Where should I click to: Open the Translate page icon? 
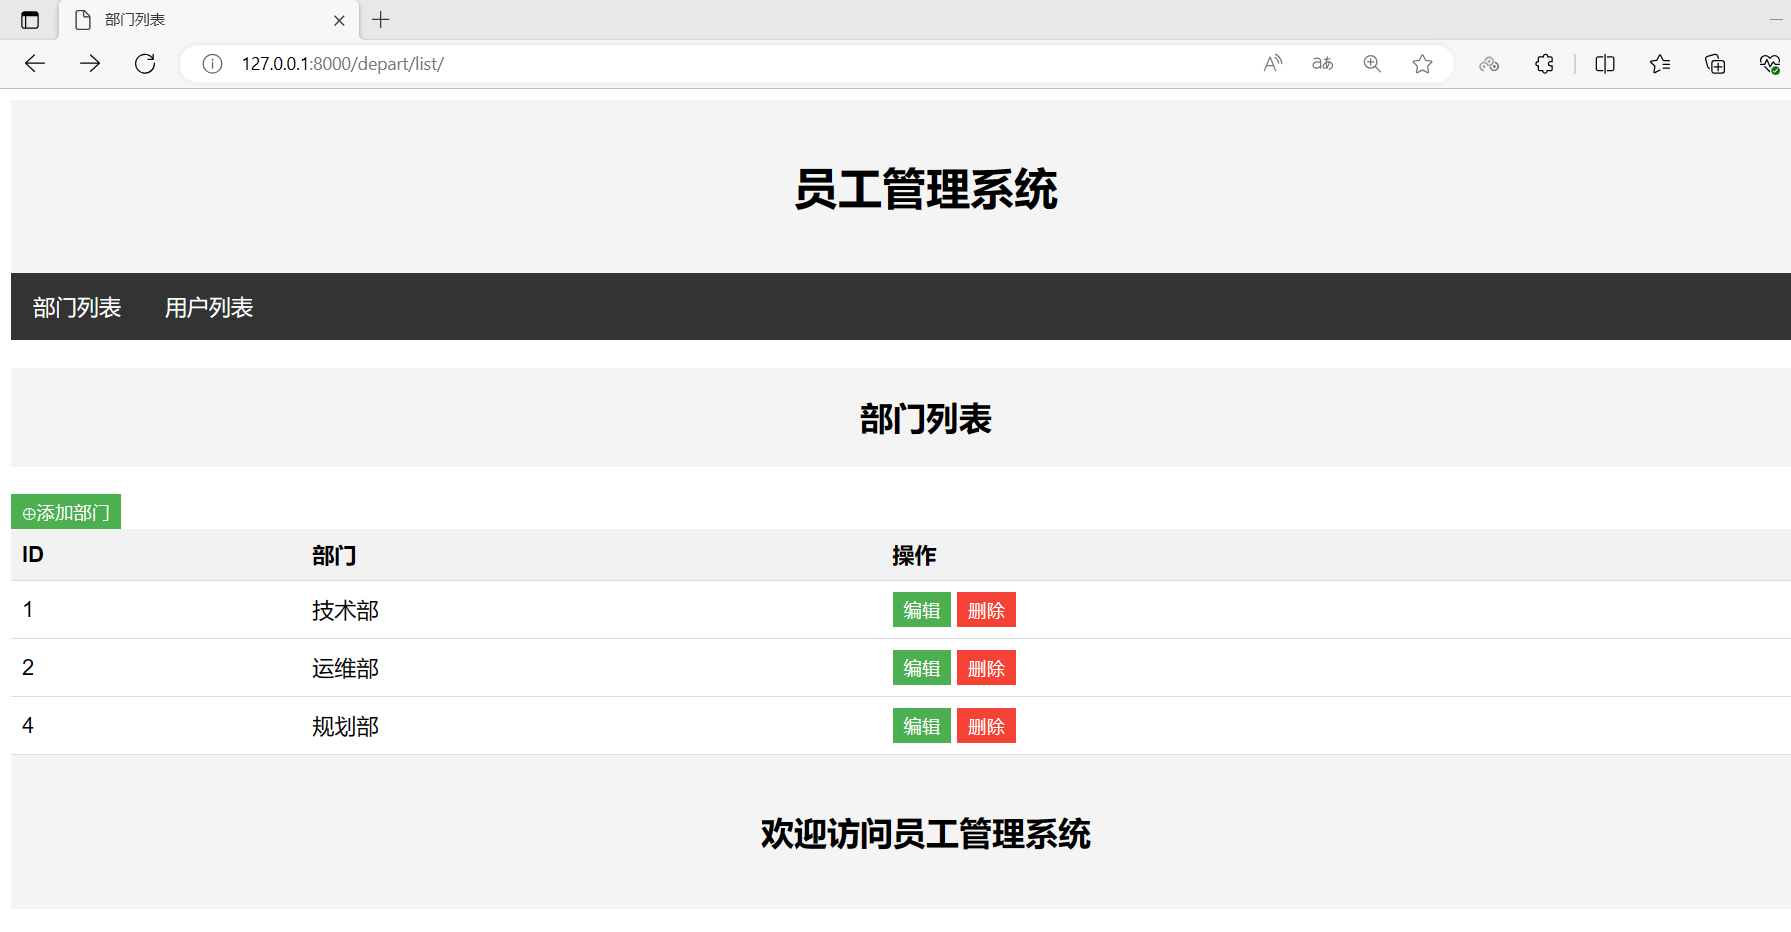pos(1322,64)
